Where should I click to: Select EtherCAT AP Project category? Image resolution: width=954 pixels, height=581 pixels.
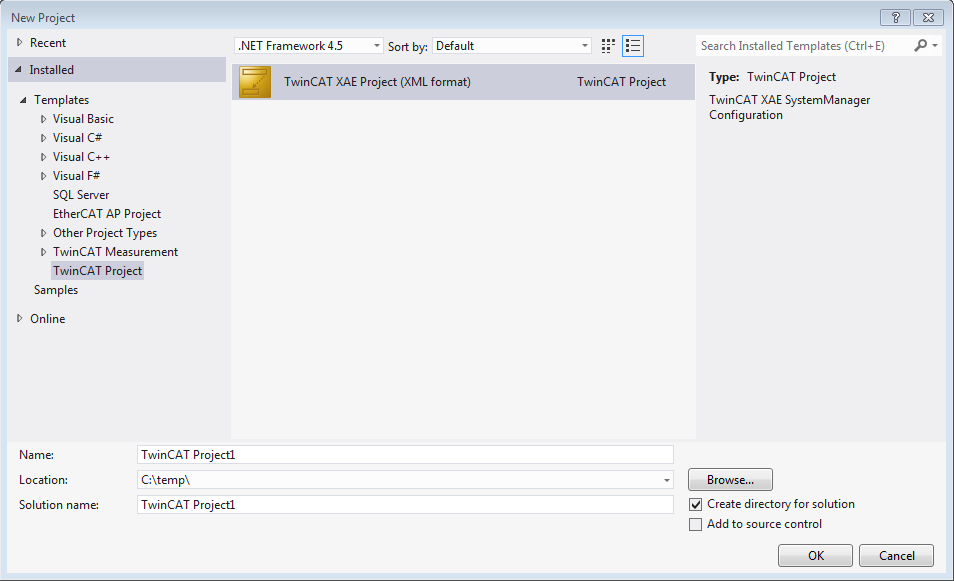(107, 214)
